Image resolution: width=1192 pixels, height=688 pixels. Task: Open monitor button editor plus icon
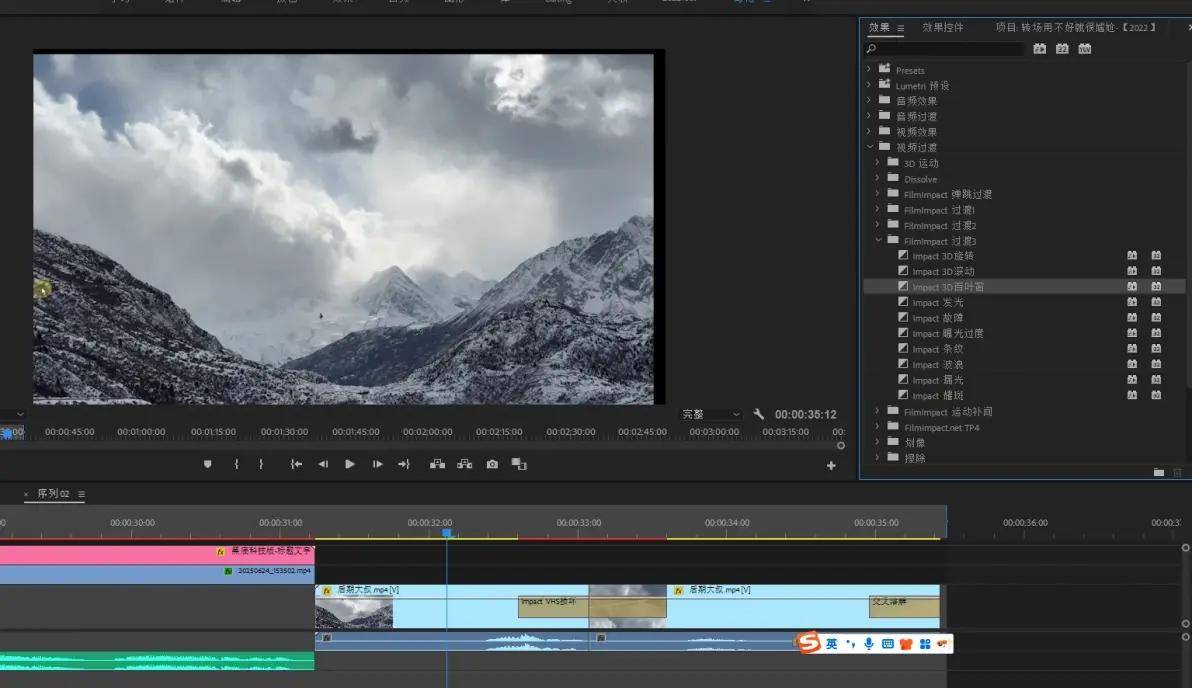(831, 465)
